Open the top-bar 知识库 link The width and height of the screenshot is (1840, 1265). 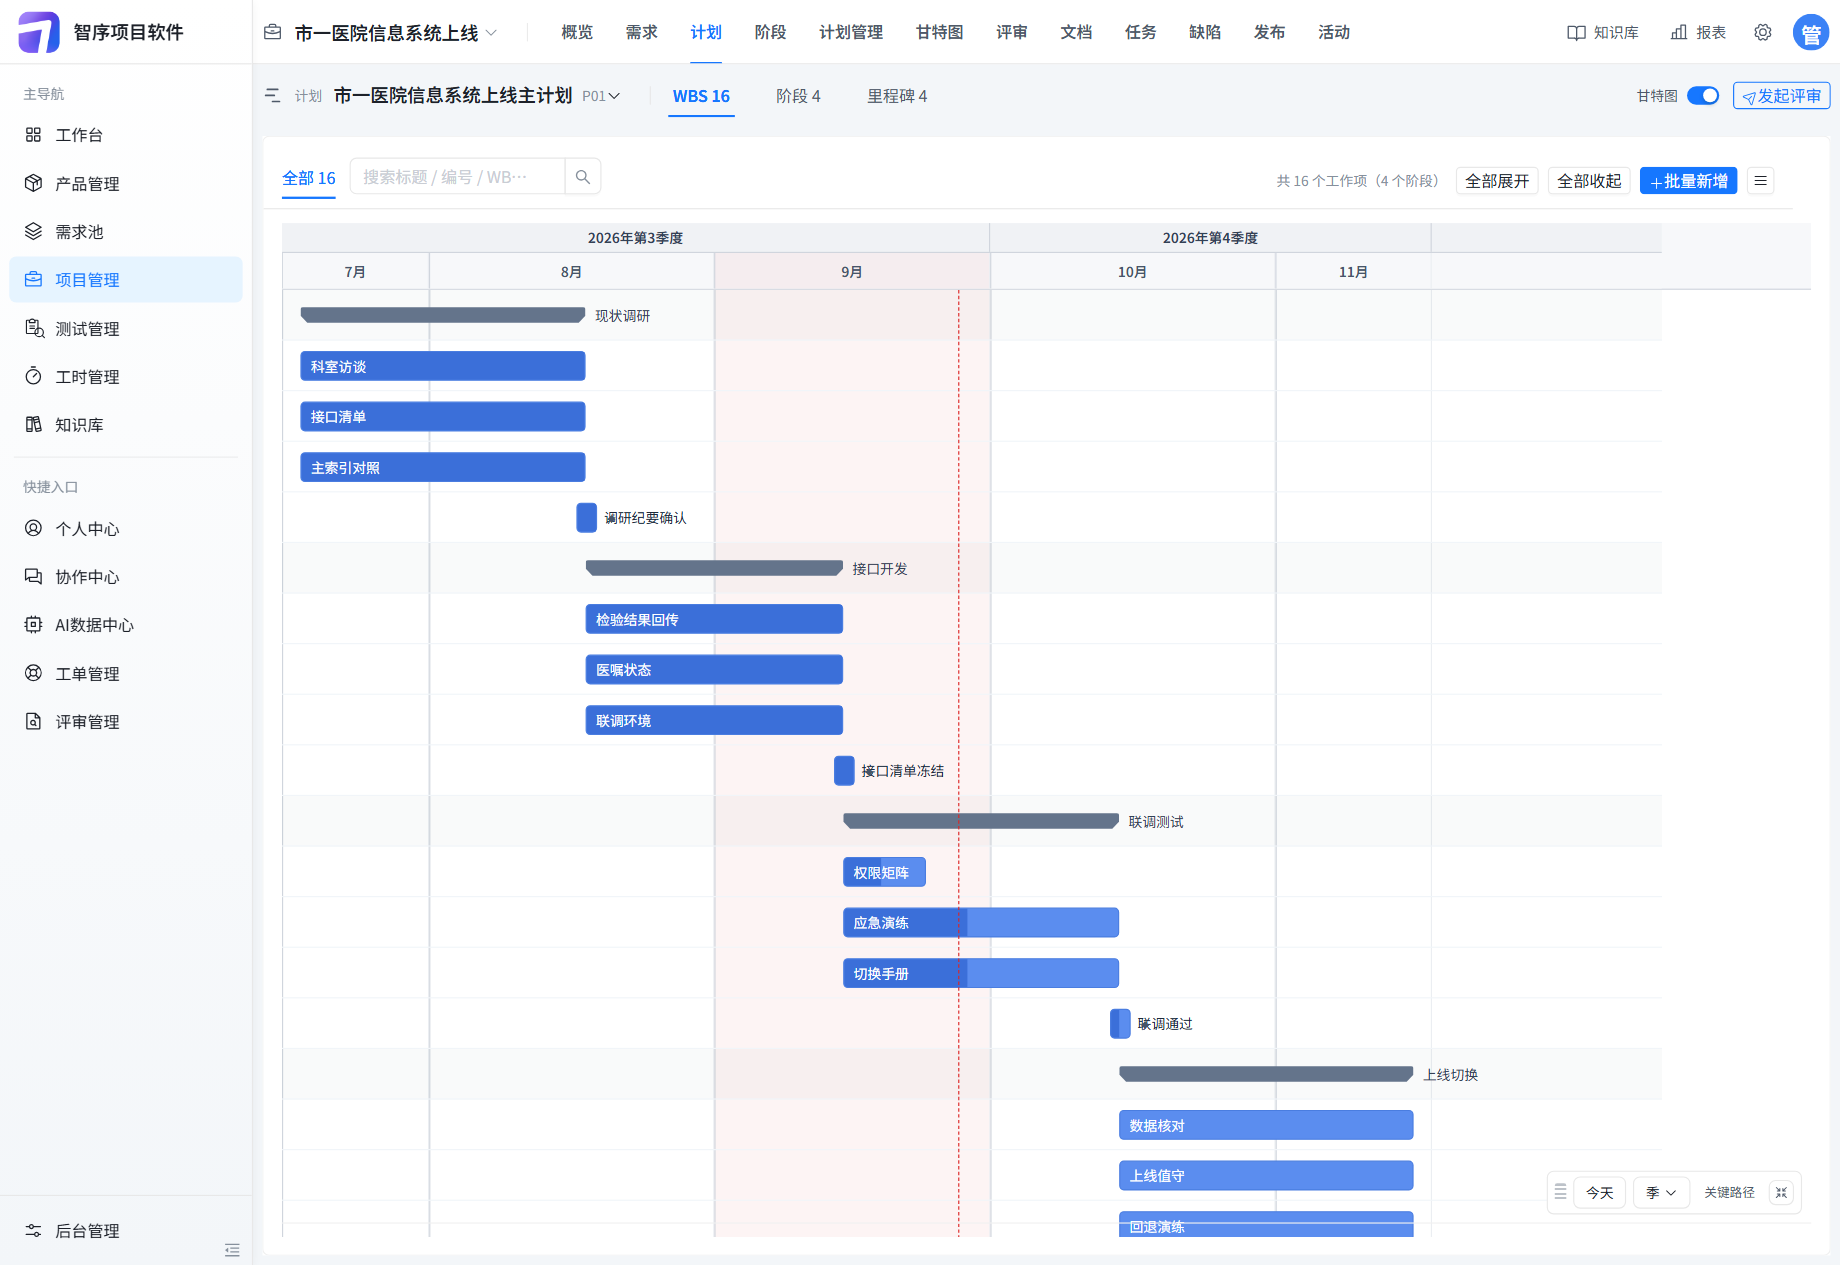coord(1603,32)
